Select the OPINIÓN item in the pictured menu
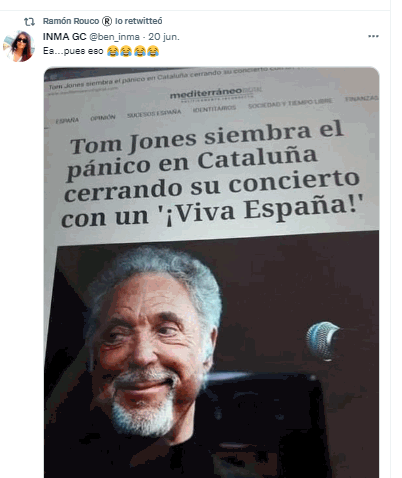This screenshot has height=478, width=402. coord(103,118)
